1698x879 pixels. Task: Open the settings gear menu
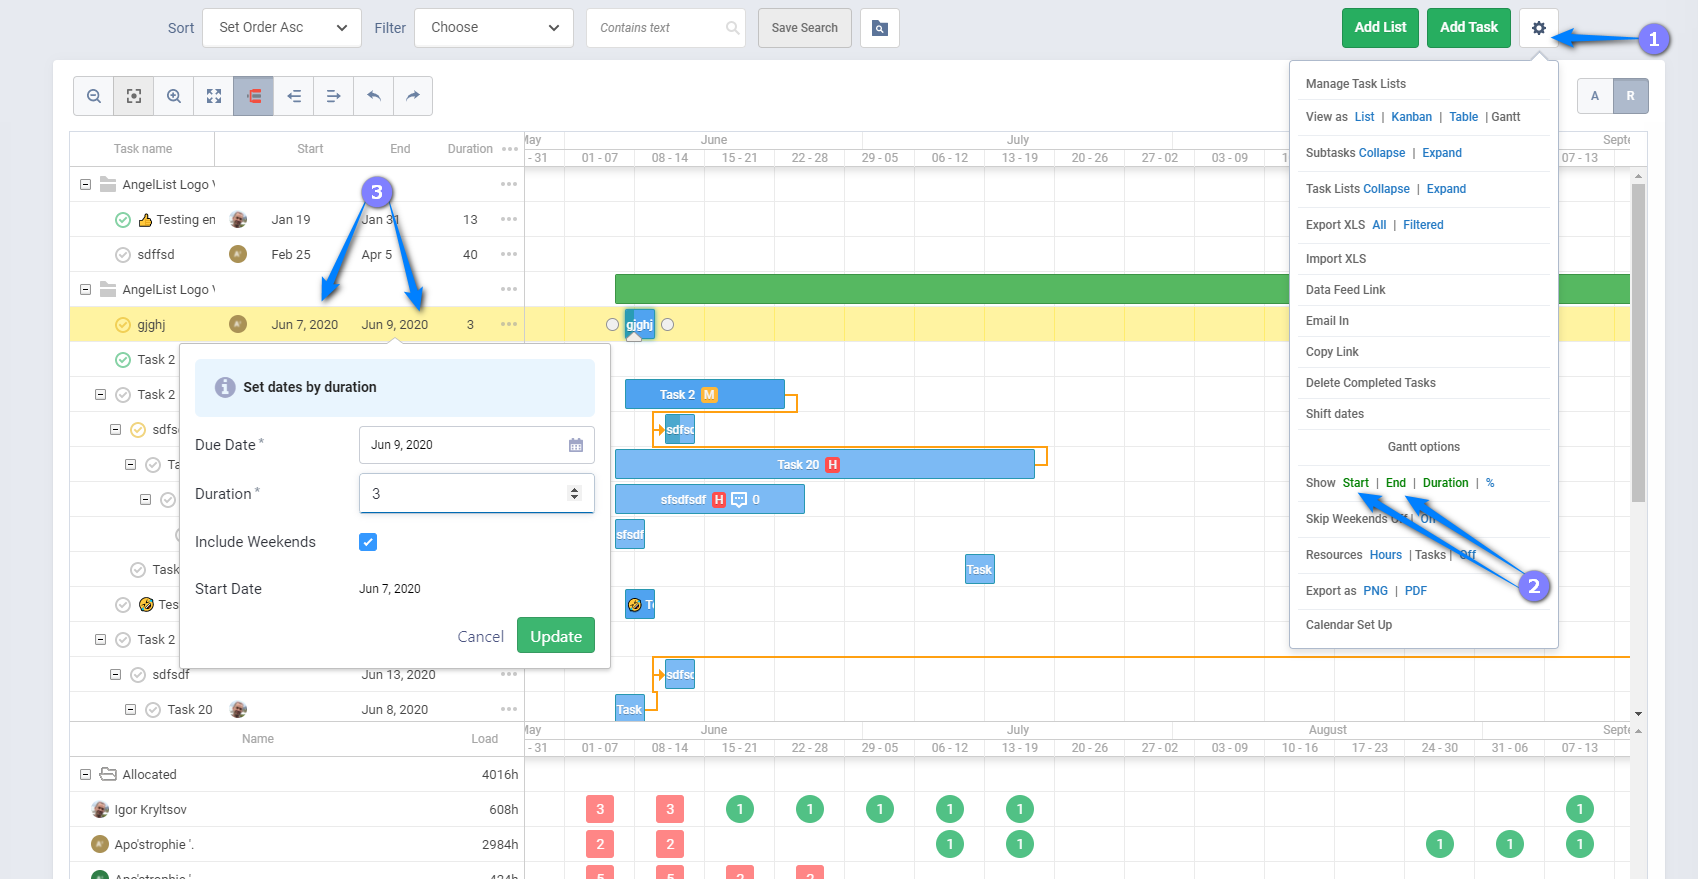(1538, 28)
